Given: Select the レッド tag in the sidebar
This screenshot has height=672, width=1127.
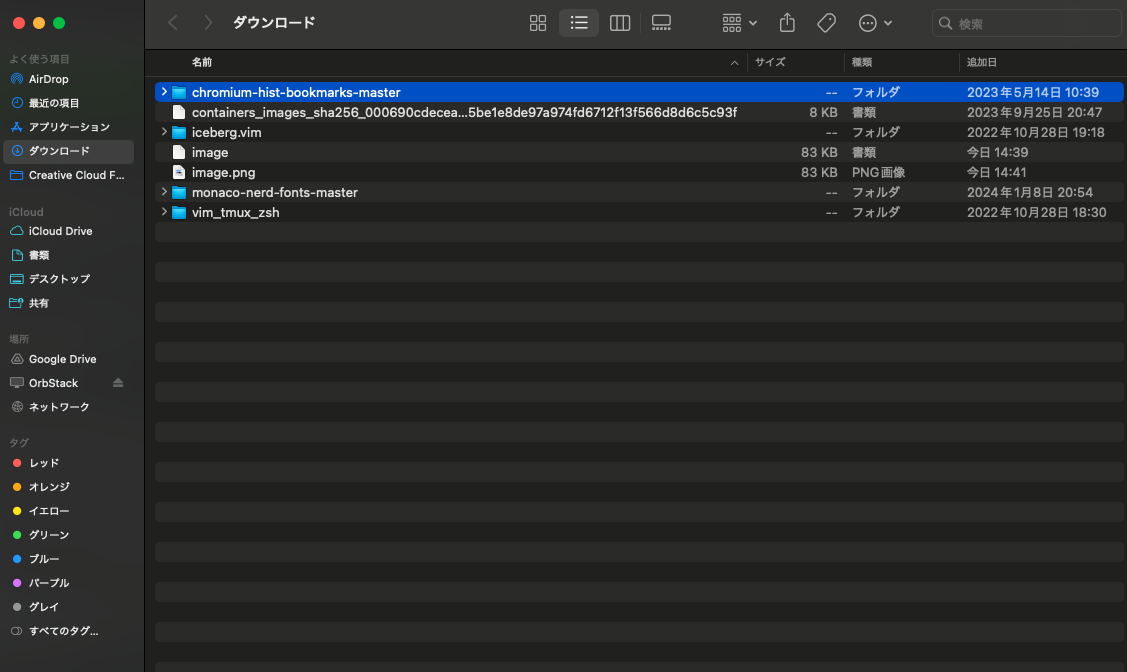Looking at the screenshot, I should (x=42, y=463).
